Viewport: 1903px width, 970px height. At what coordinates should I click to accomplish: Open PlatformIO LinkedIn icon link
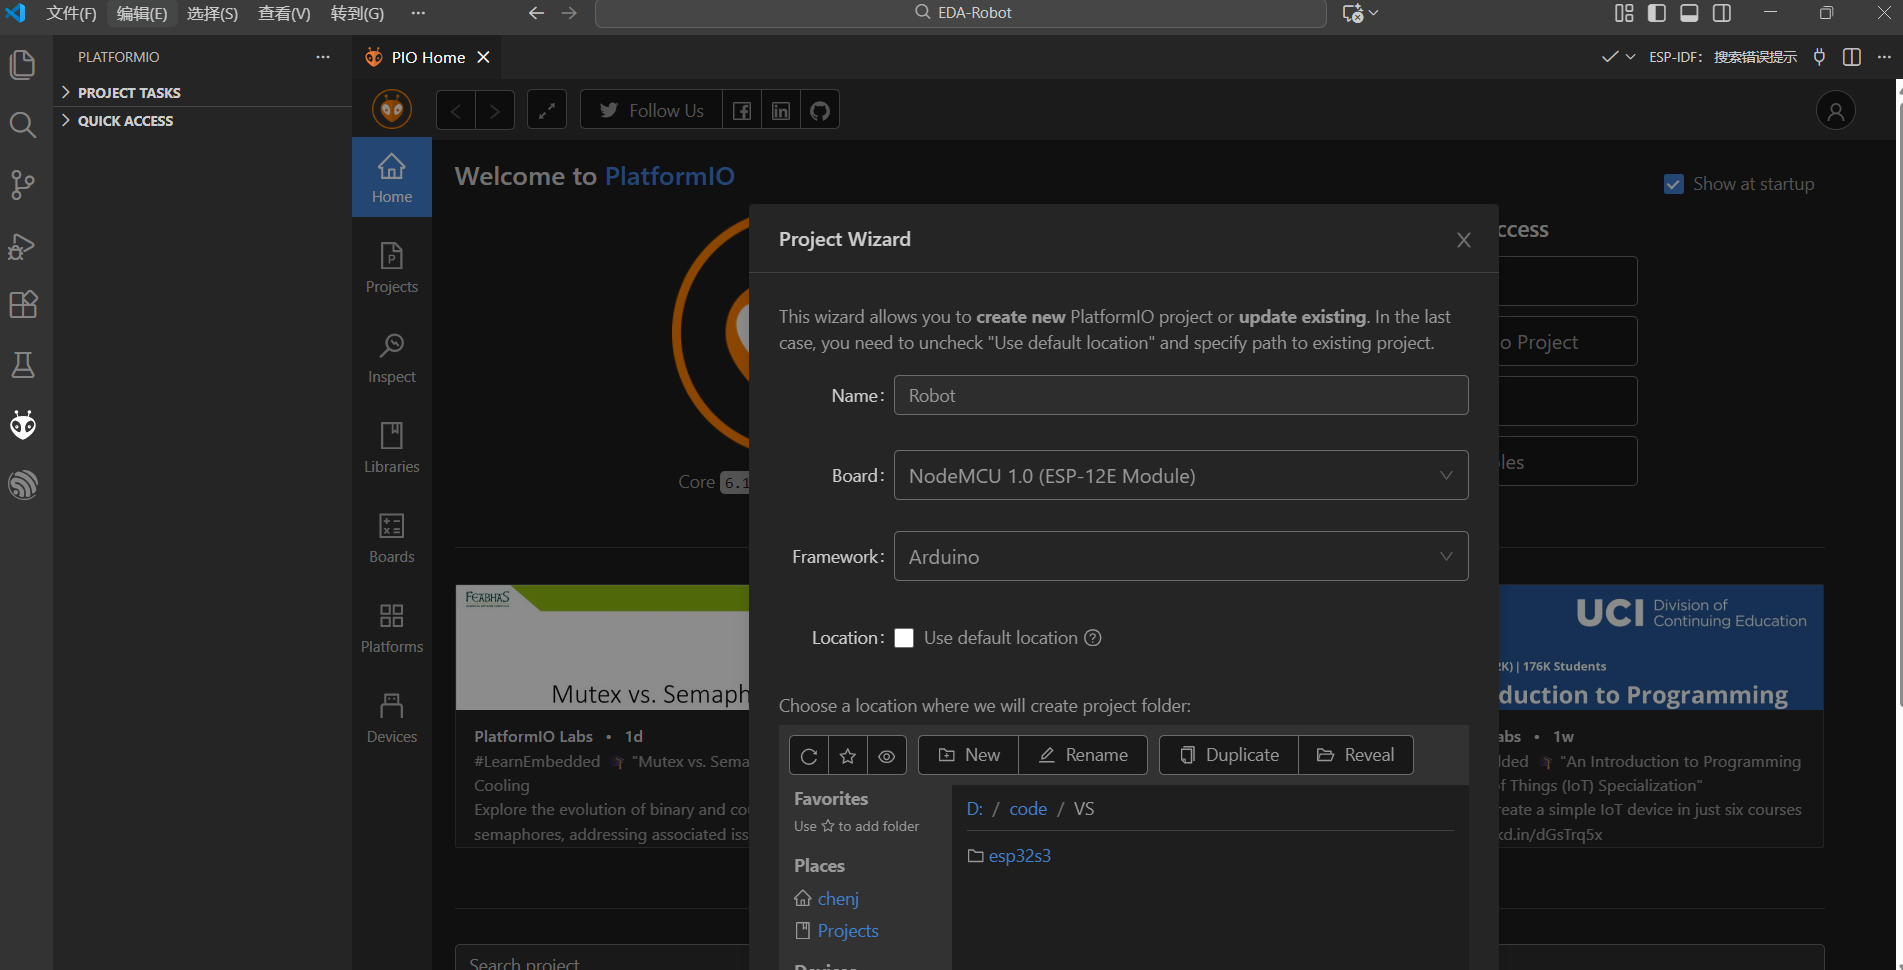[x=781, y=110]
